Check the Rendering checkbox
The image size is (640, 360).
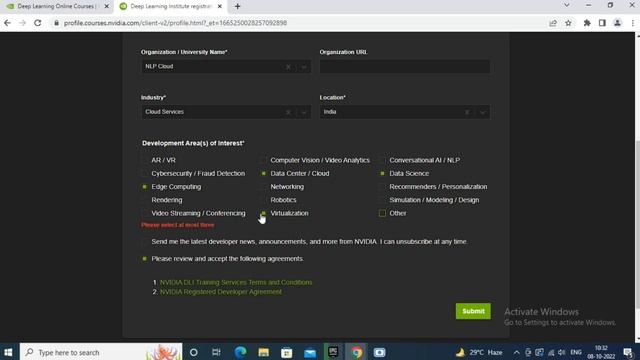[144, 200]
